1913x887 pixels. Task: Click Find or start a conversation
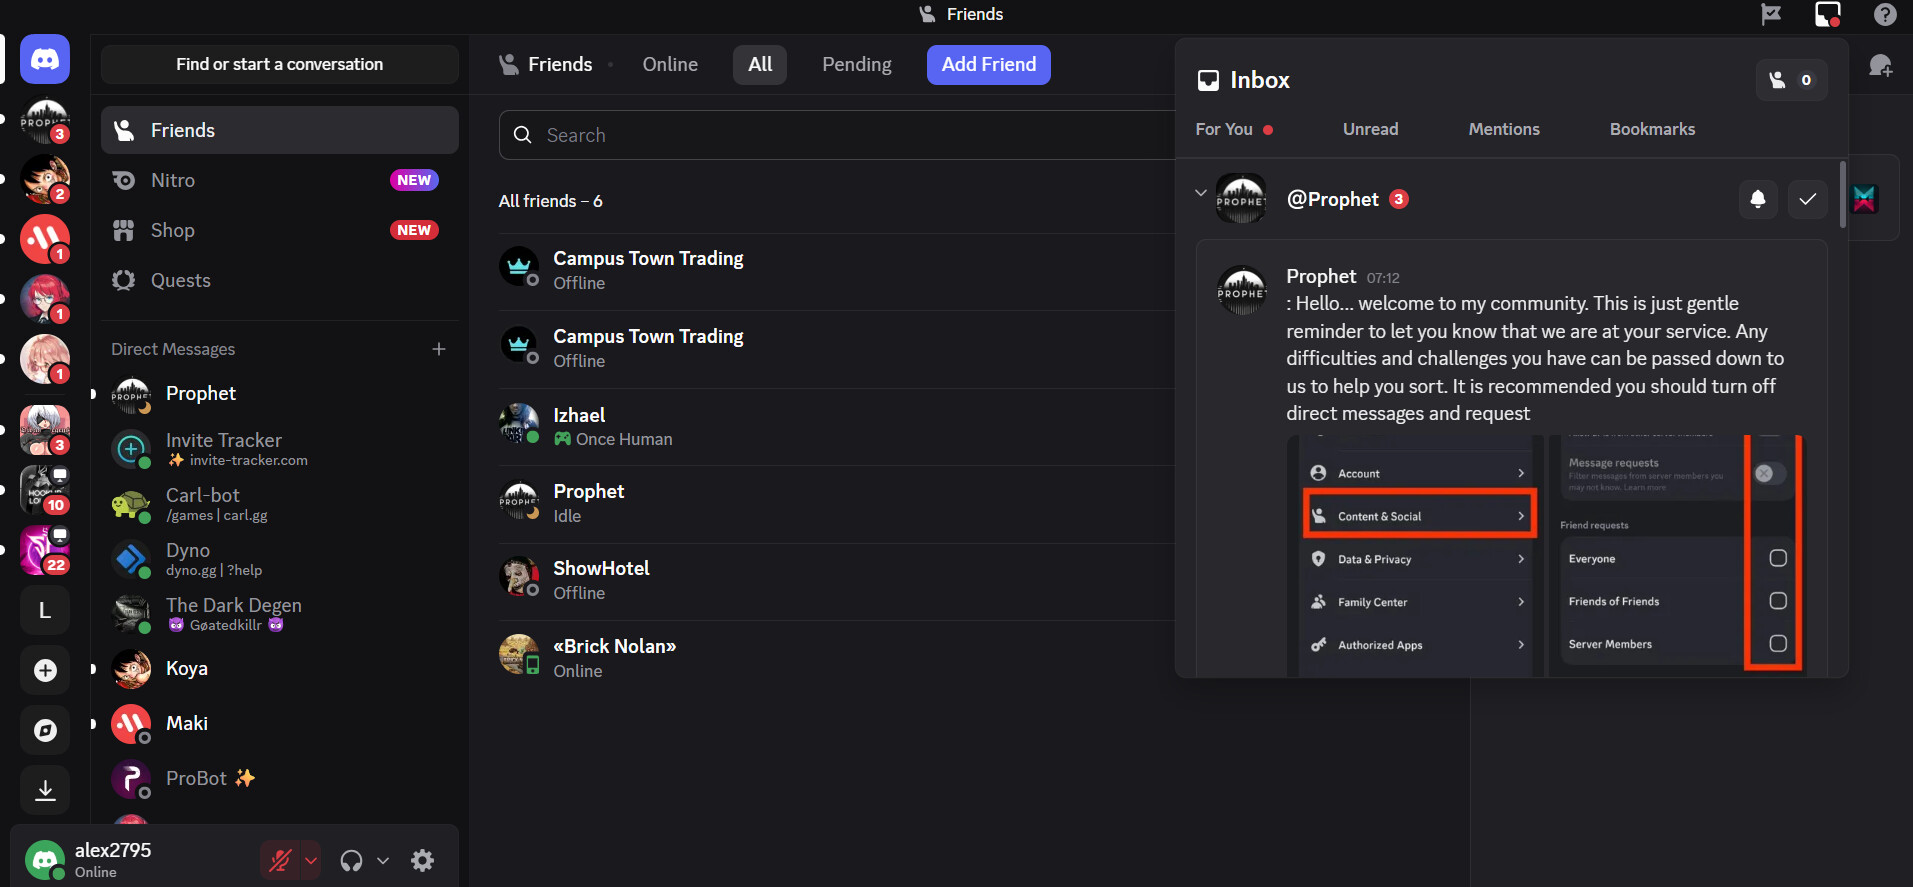pyautogui.click(x=279, y=64)
